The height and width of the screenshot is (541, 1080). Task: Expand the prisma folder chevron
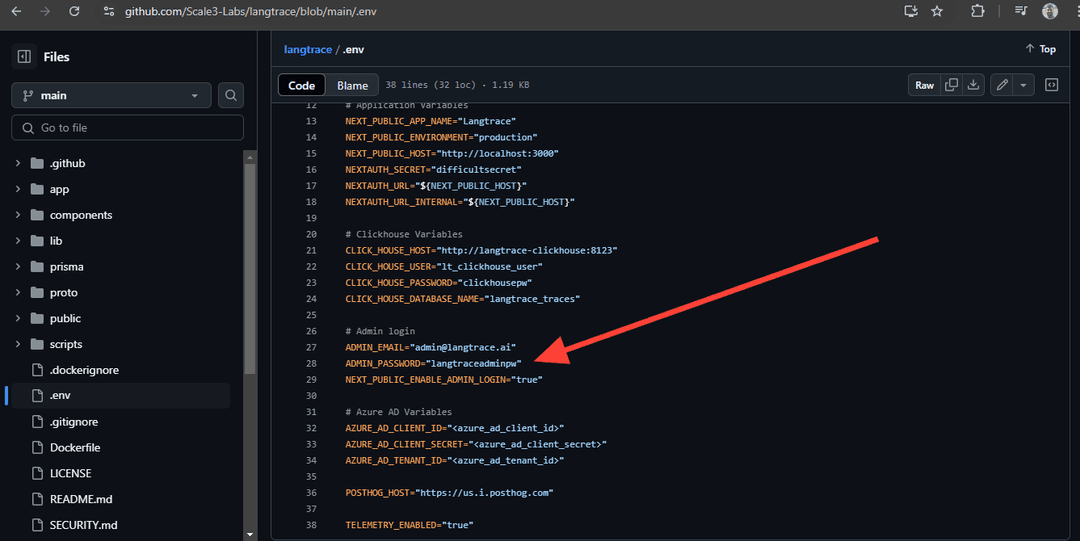pos(18,267)
